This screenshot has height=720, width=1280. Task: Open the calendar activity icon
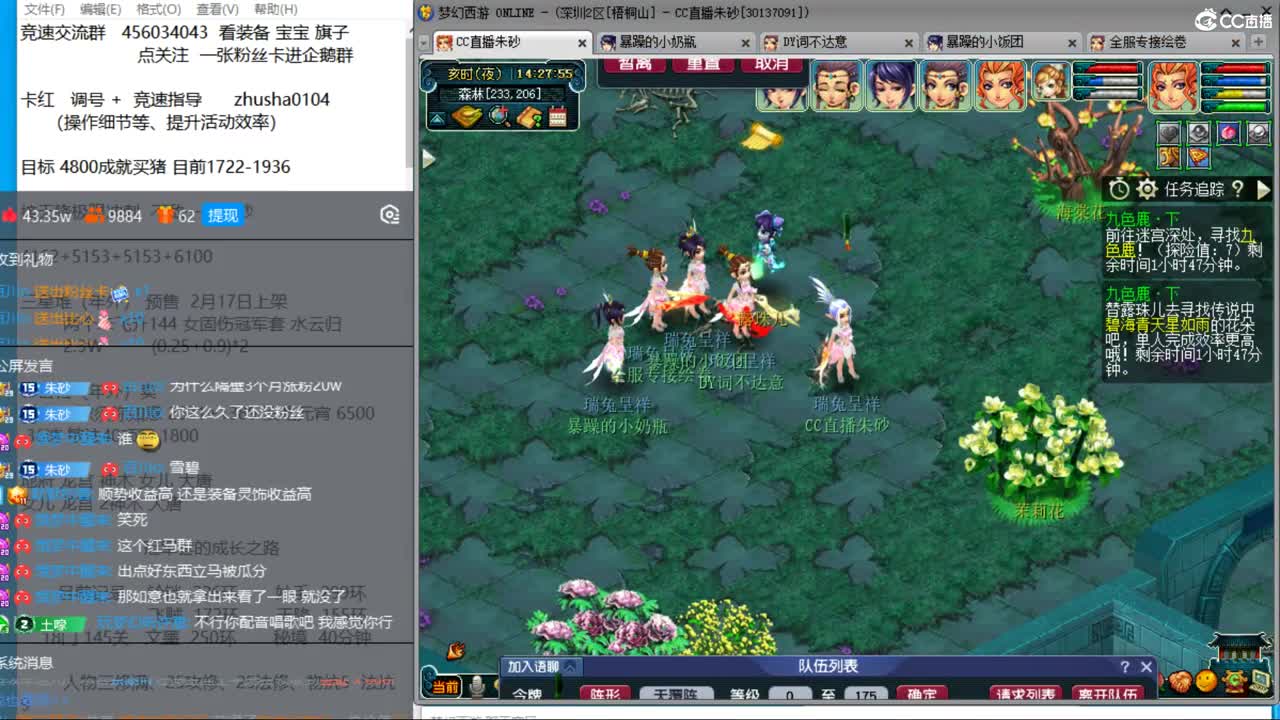tap(558, 117)
